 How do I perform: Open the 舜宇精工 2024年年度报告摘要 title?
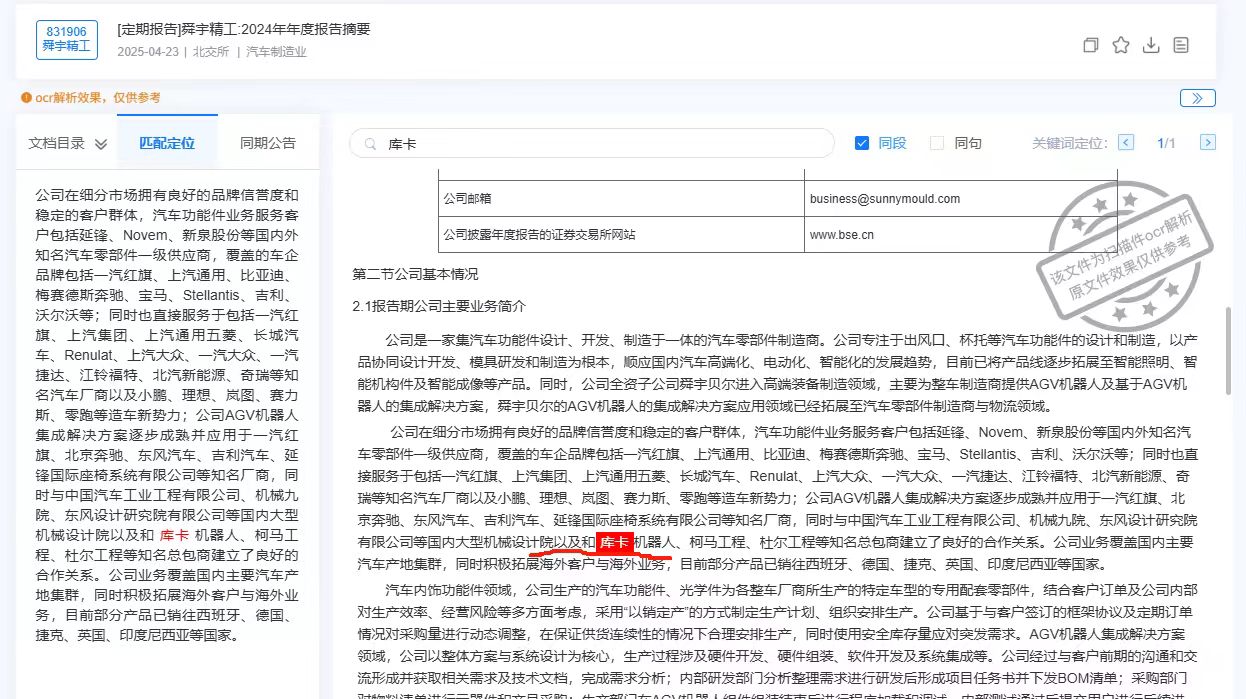tap(244, 29)
